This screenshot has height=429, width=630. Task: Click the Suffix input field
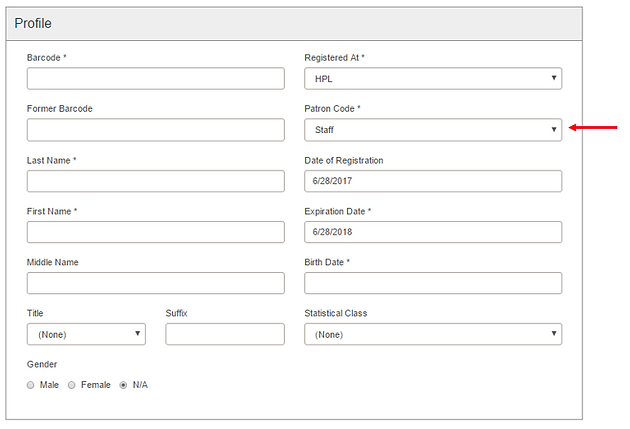tap(225, 334)
